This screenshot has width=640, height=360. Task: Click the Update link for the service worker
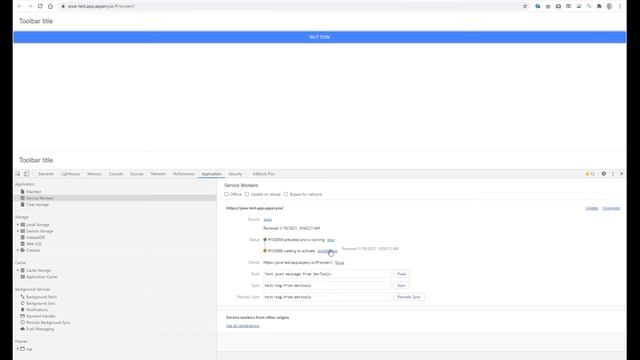tap(591, 208)
